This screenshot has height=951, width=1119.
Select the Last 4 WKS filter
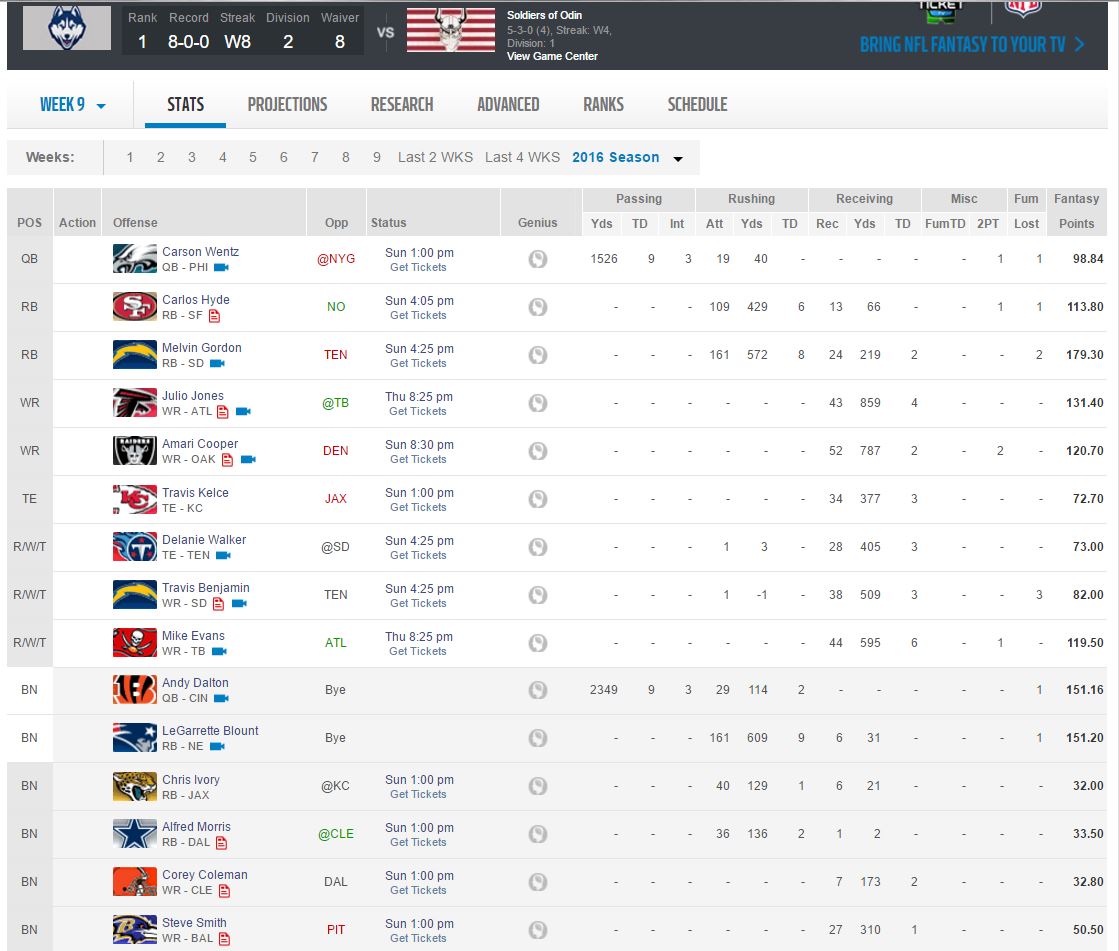522,157
